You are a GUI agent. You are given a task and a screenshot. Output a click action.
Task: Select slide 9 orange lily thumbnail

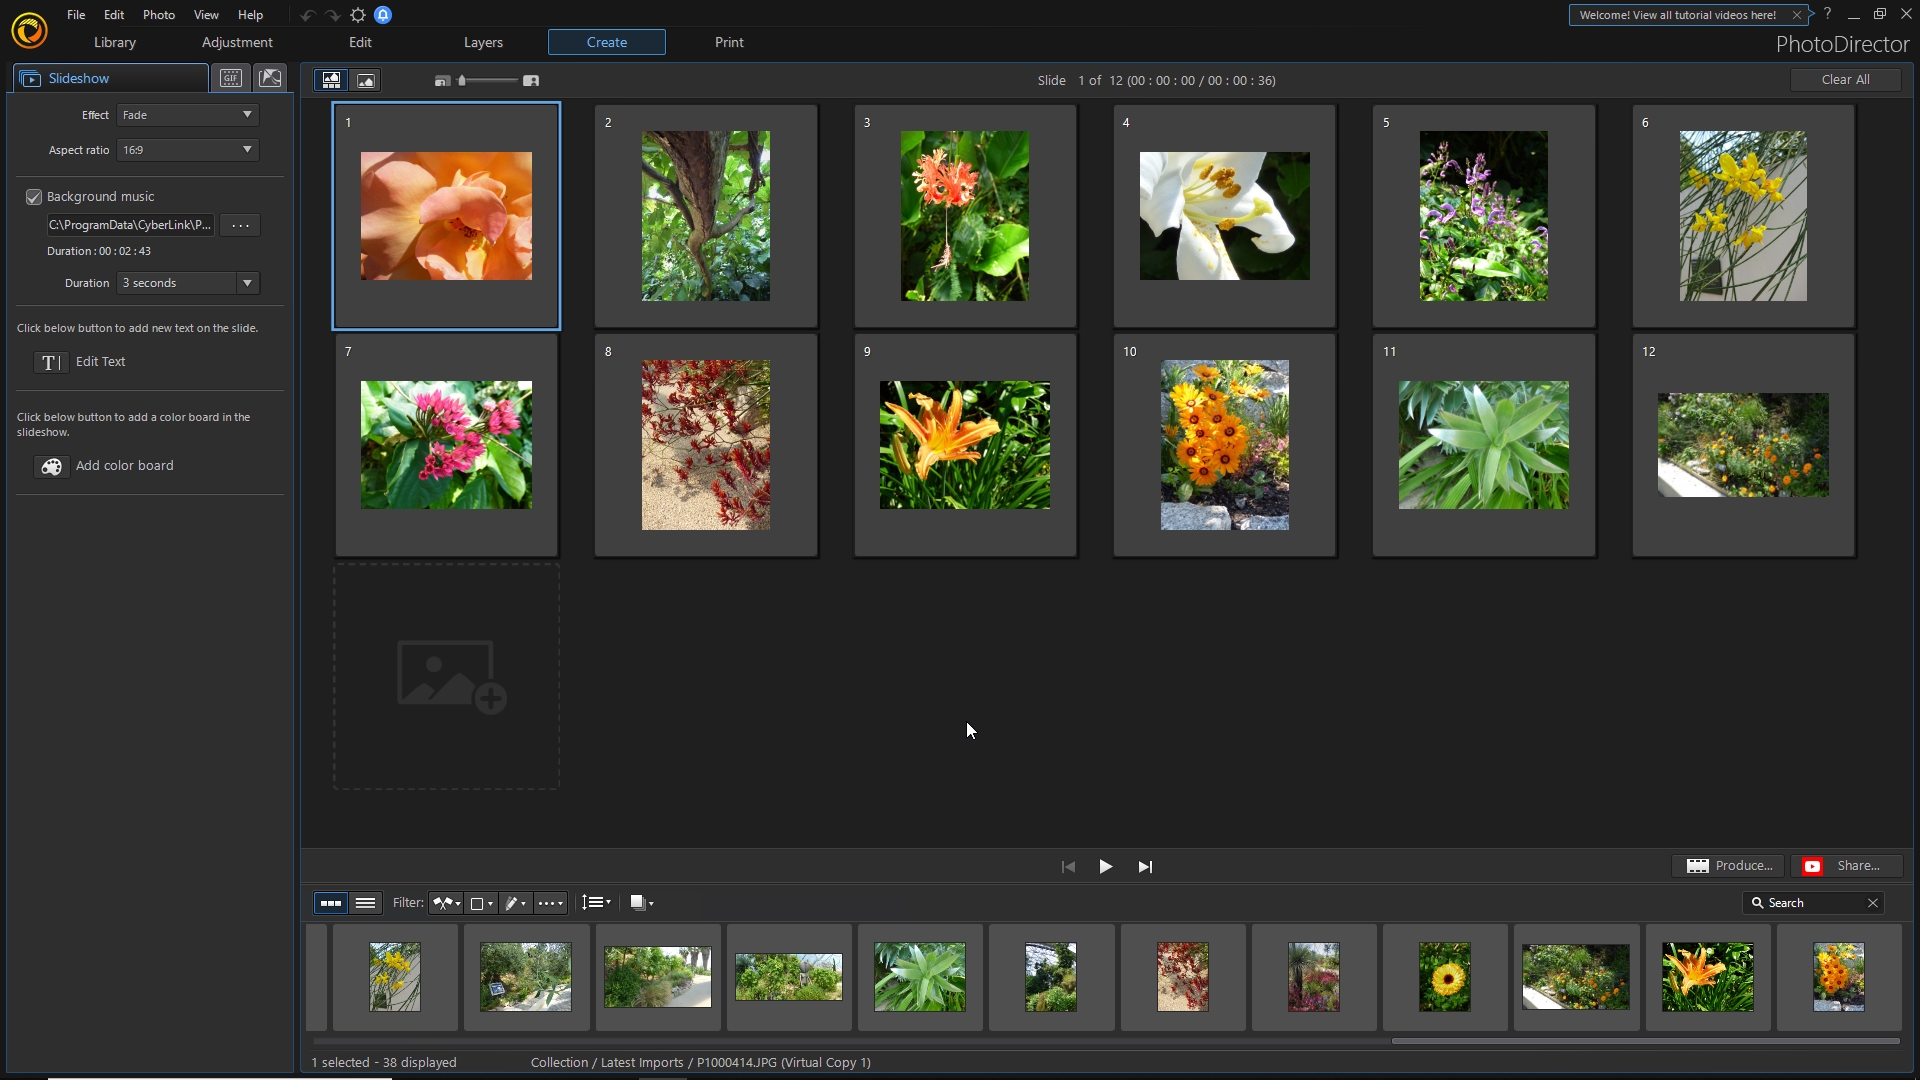(x=964, y=444)
